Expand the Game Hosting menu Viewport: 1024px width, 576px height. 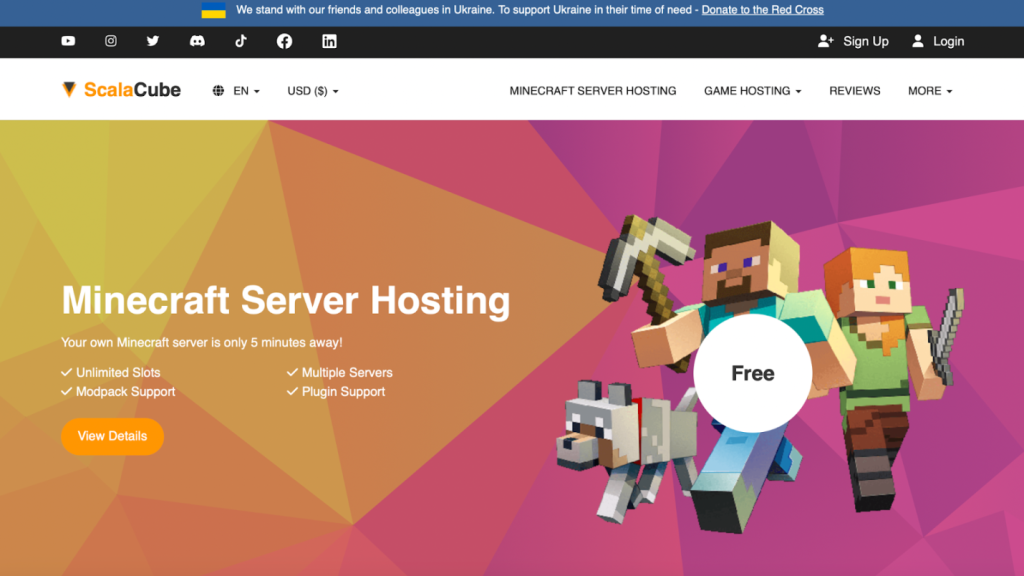(x=753, y=91)
